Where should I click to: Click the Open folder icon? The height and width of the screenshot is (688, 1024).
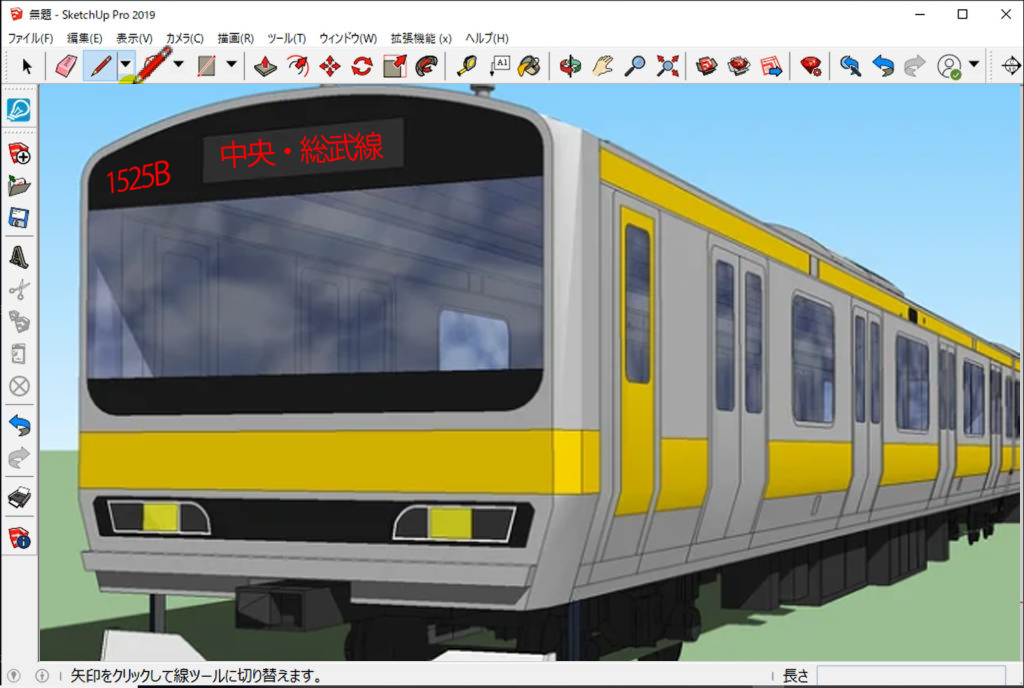pos(19,186)
